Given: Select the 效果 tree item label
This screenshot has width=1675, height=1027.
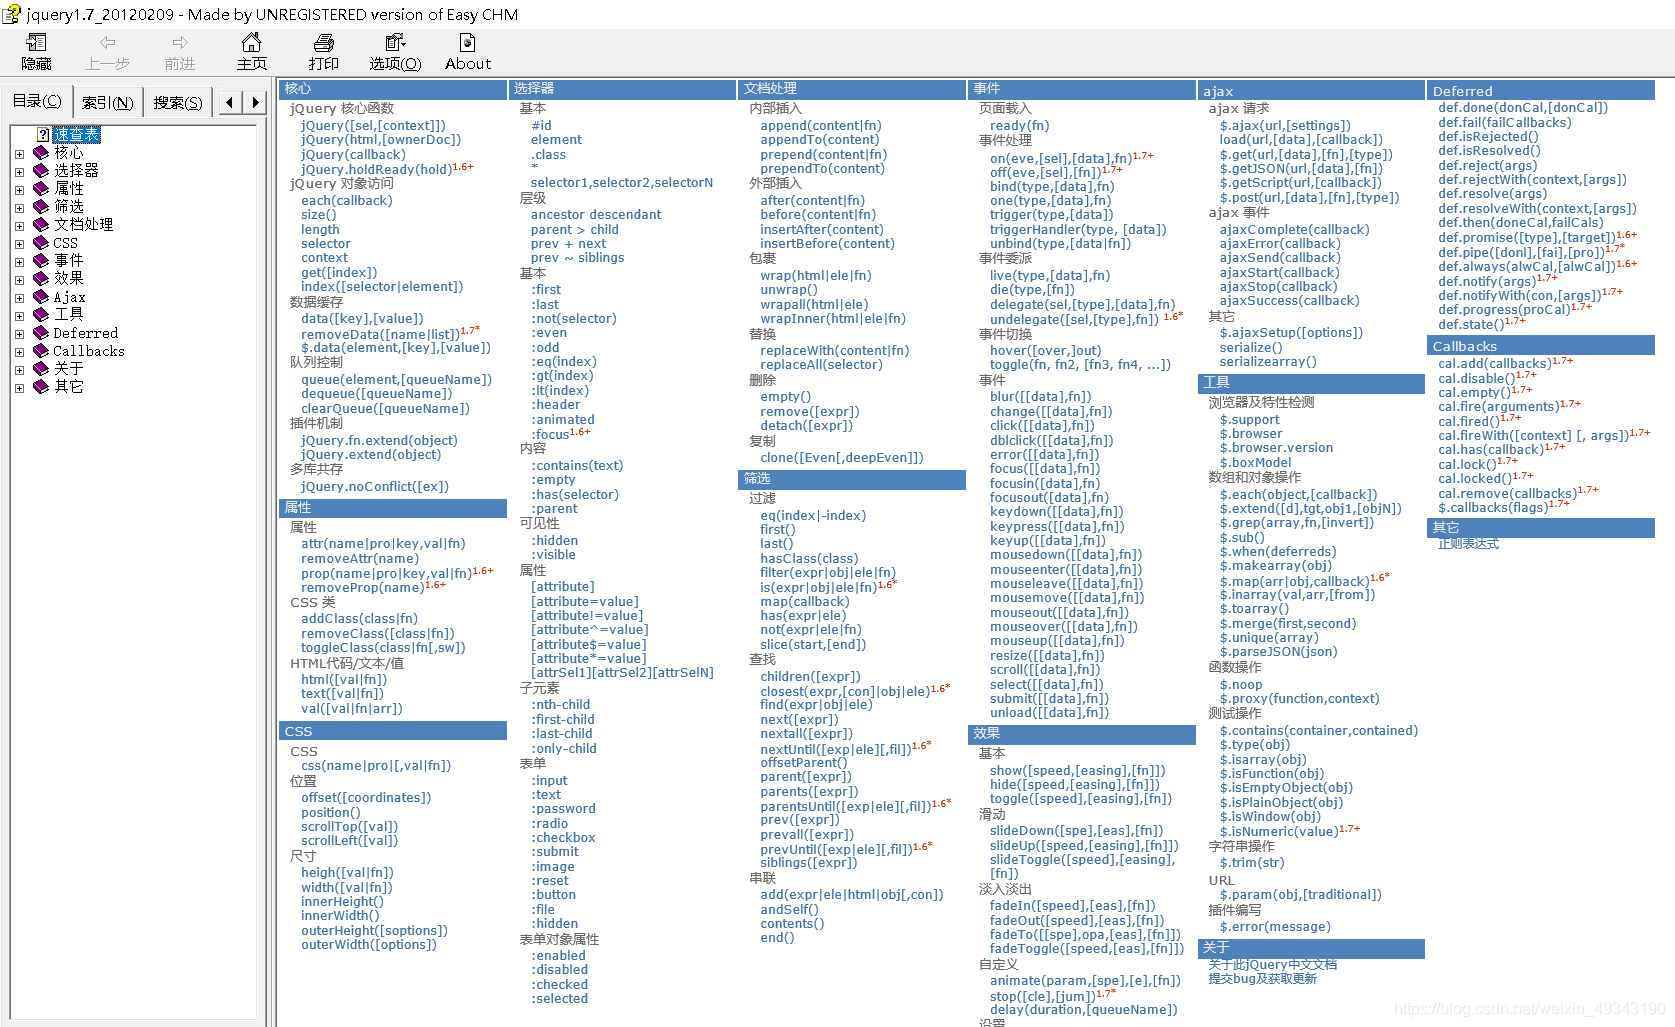Looking at the screenshot, I should (69, 278).
